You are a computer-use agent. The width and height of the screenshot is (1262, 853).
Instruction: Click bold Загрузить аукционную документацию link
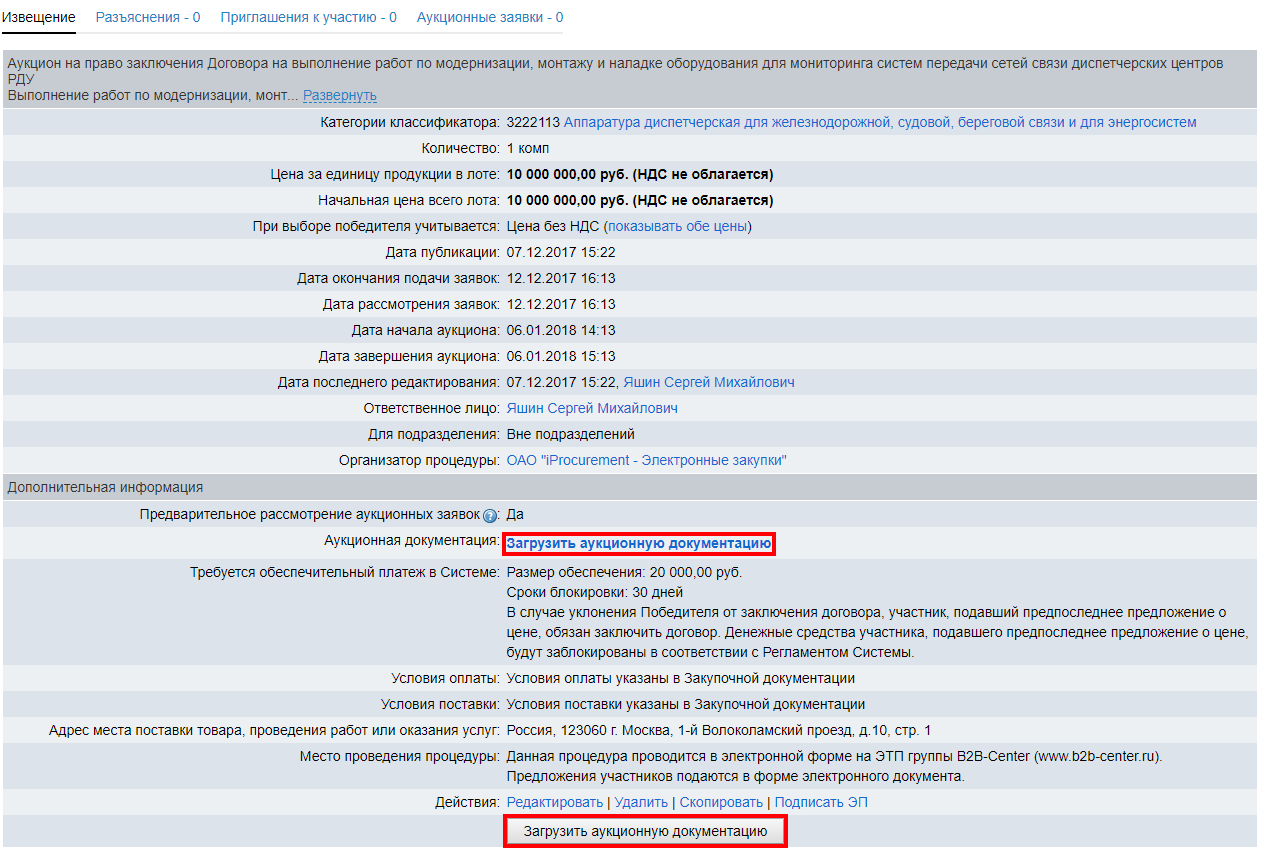[639, 543]
